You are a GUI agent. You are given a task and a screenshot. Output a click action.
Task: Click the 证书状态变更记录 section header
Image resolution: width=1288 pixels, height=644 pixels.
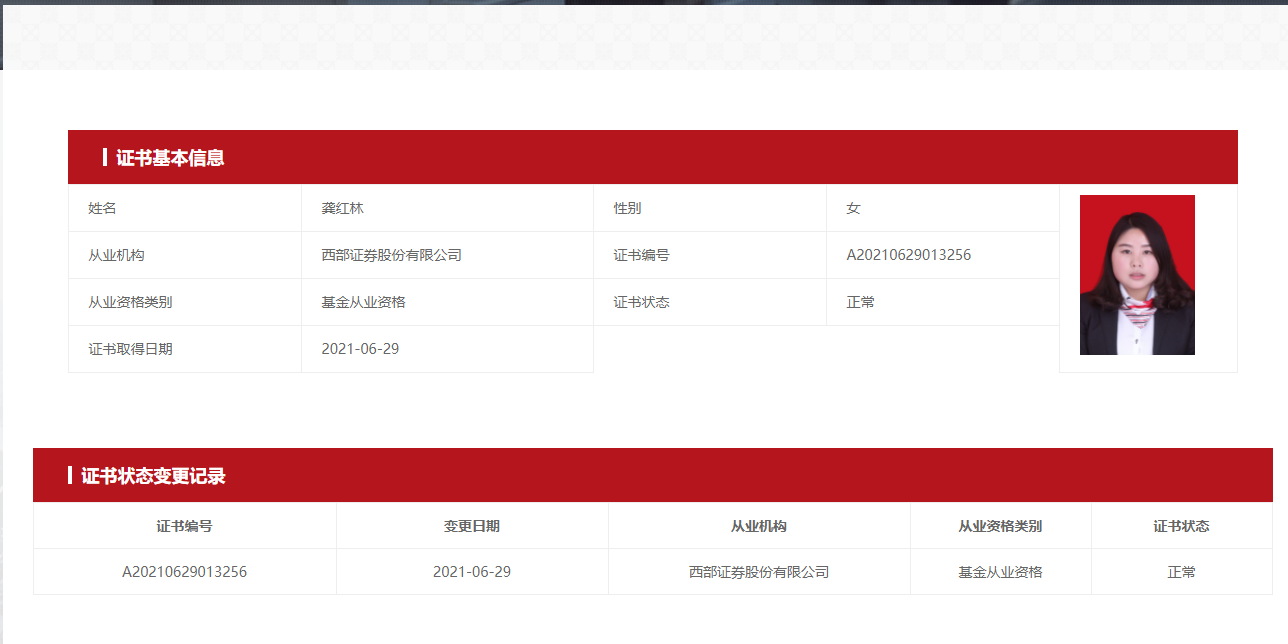(153, 476)
